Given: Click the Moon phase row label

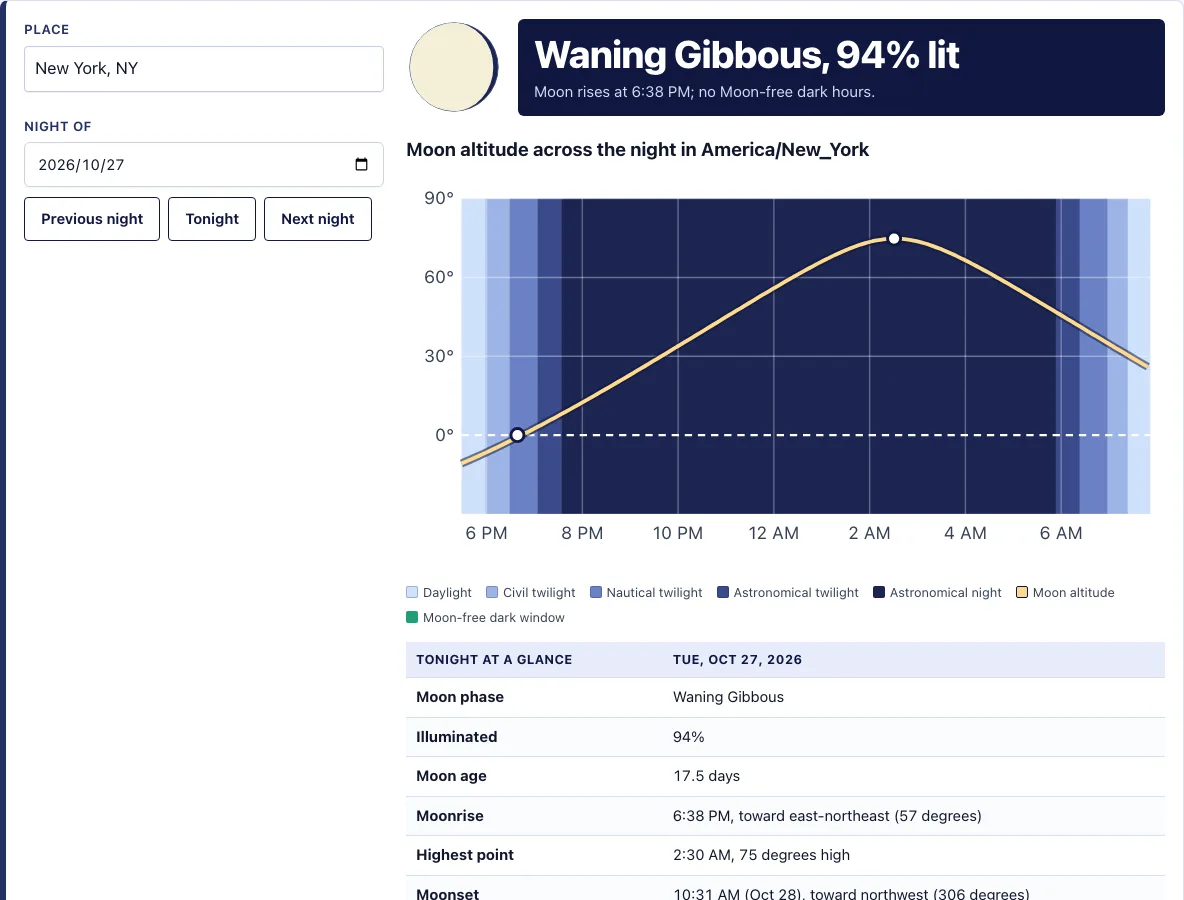Looking at the screenshot, I should click(460, 697).
